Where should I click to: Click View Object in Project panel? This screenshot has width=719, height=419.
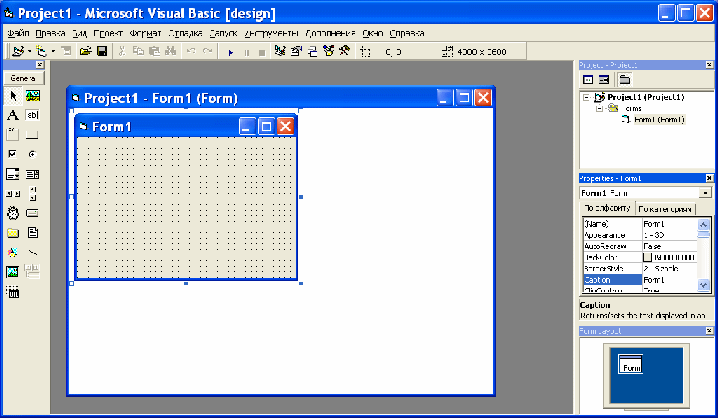coord(604,80)
